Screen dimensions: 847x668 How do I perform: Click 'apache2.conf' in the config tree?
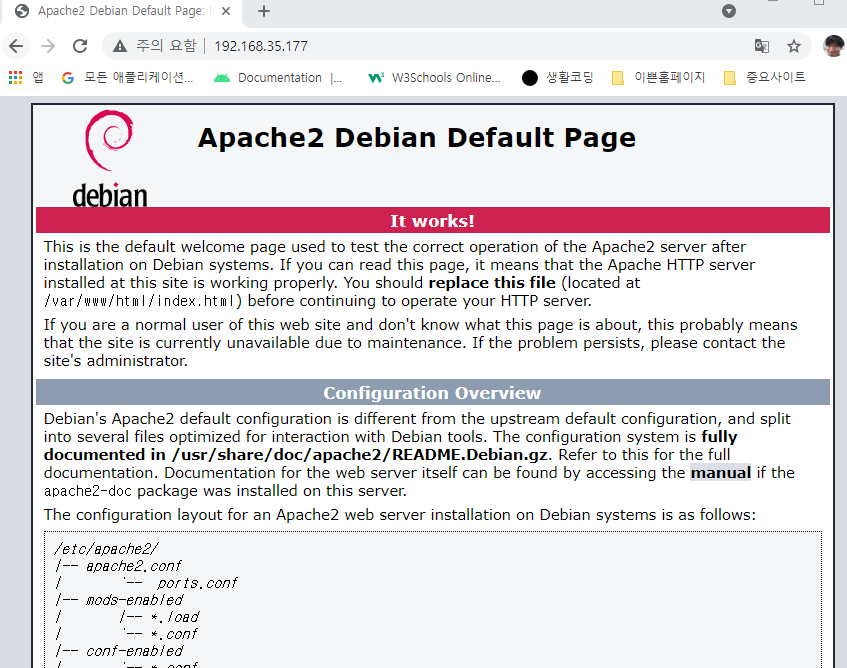click(x=133, y=566)
